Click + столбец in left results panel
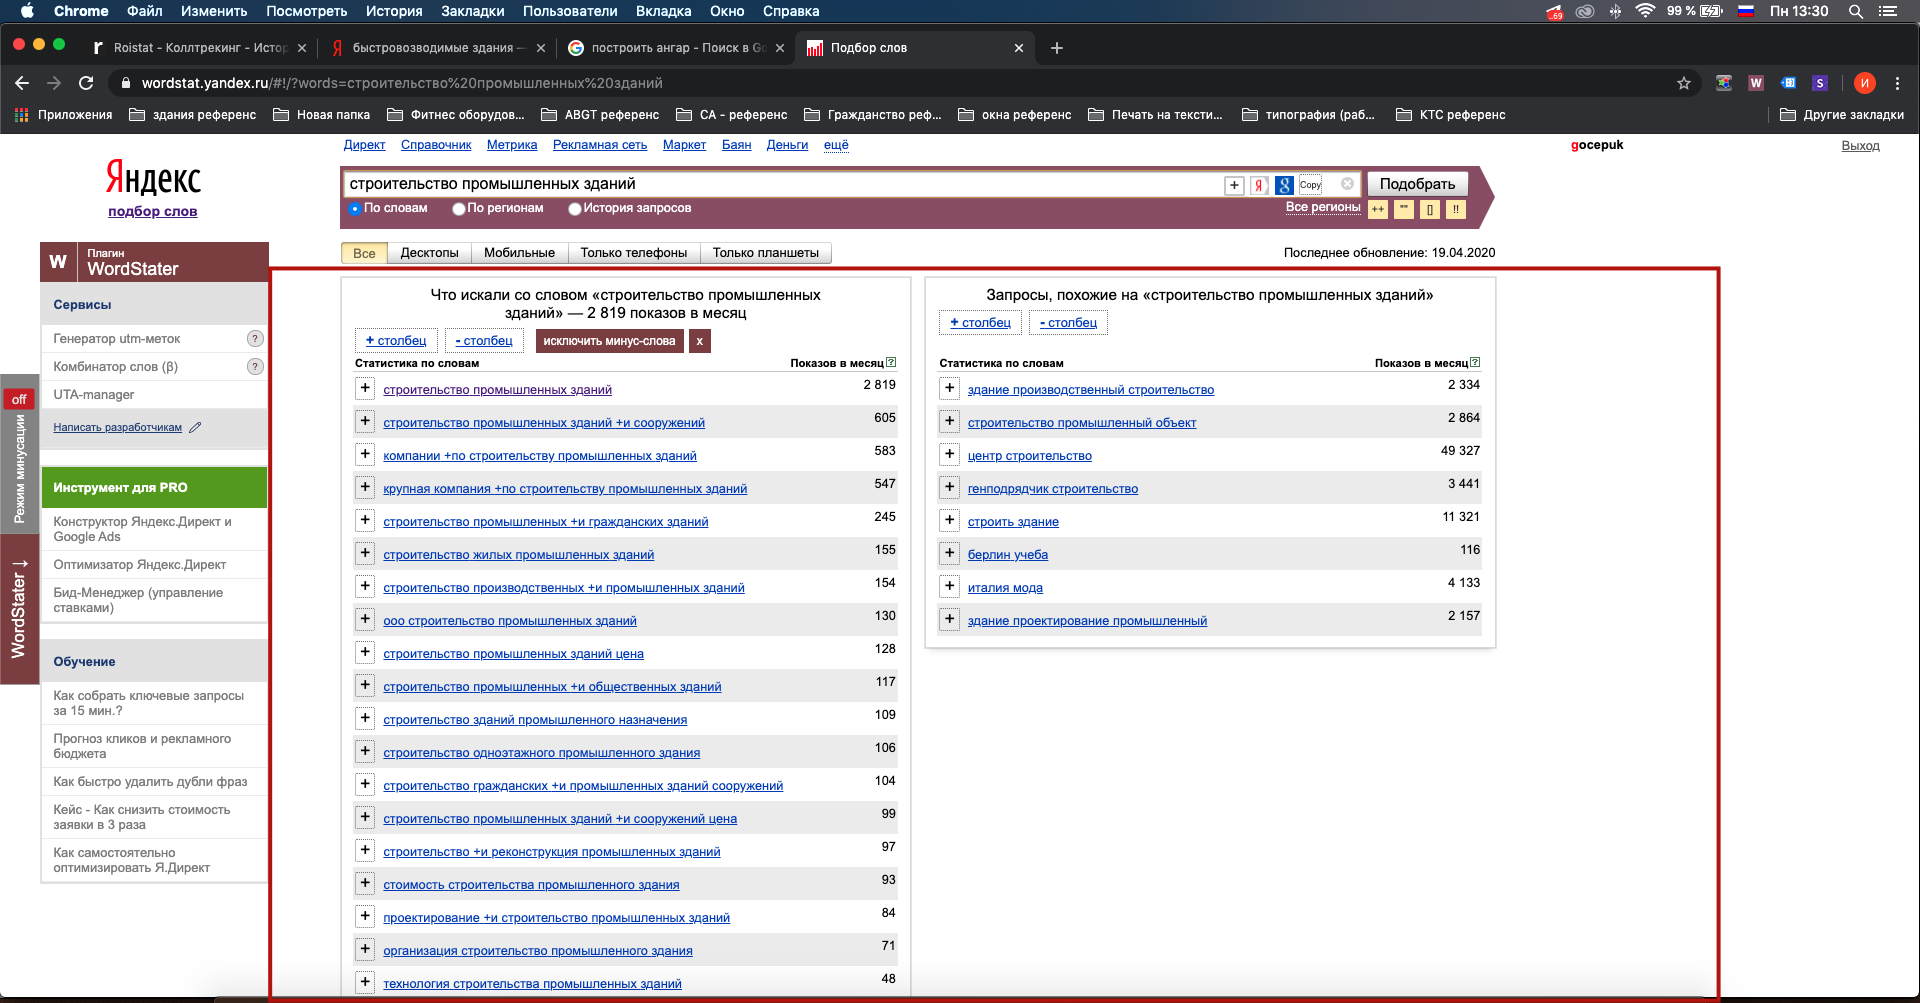Image resolution: width=1920 pixels, height=1003 pixels. pos(396,341)
